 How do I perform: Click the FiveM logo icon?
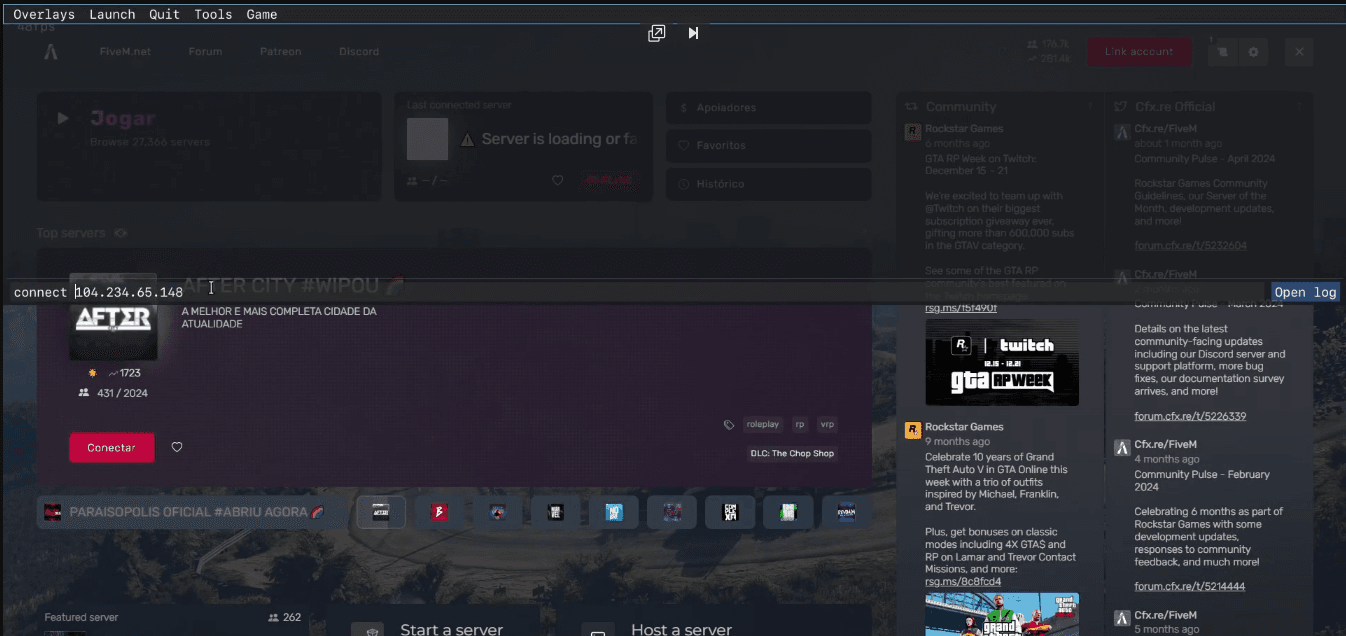click(50, 52)
